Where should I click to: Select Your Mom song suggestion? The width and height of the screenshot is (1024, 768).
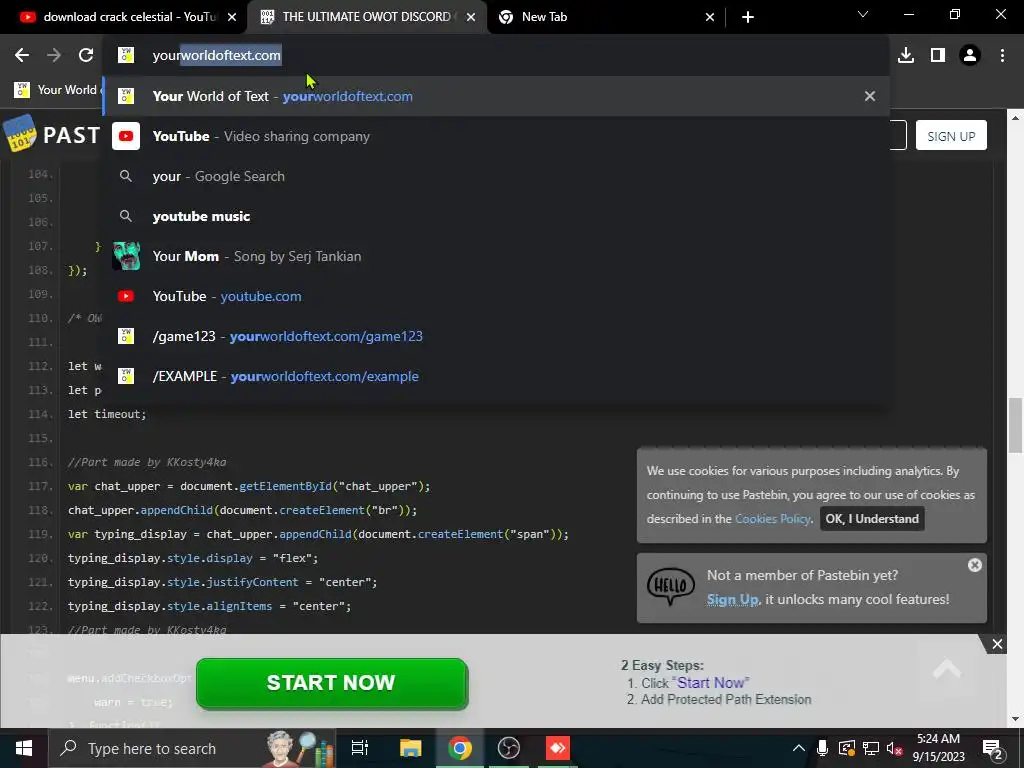pos(496,256)
